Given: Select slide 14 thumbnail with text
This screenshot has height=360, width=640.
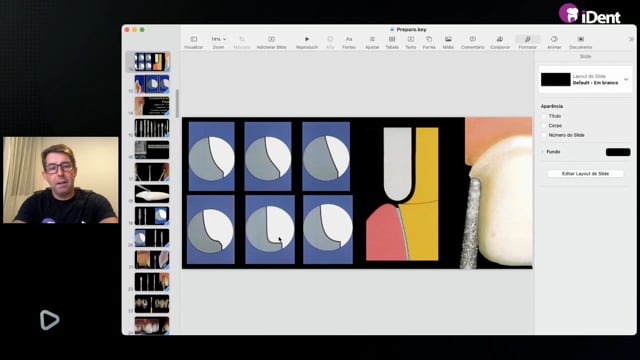Looking at the screenshot, I should 152,106.
